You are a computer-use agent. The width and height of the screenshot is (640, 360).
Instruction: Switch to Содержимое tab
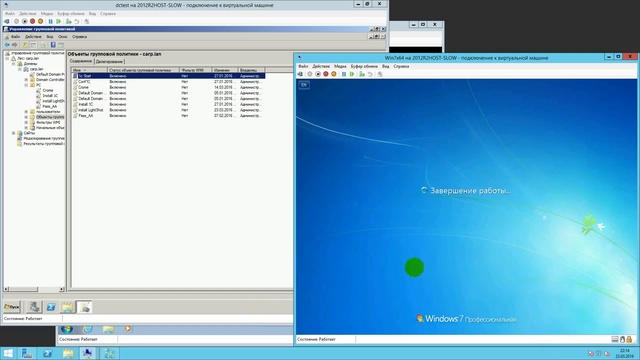(81, 61)
